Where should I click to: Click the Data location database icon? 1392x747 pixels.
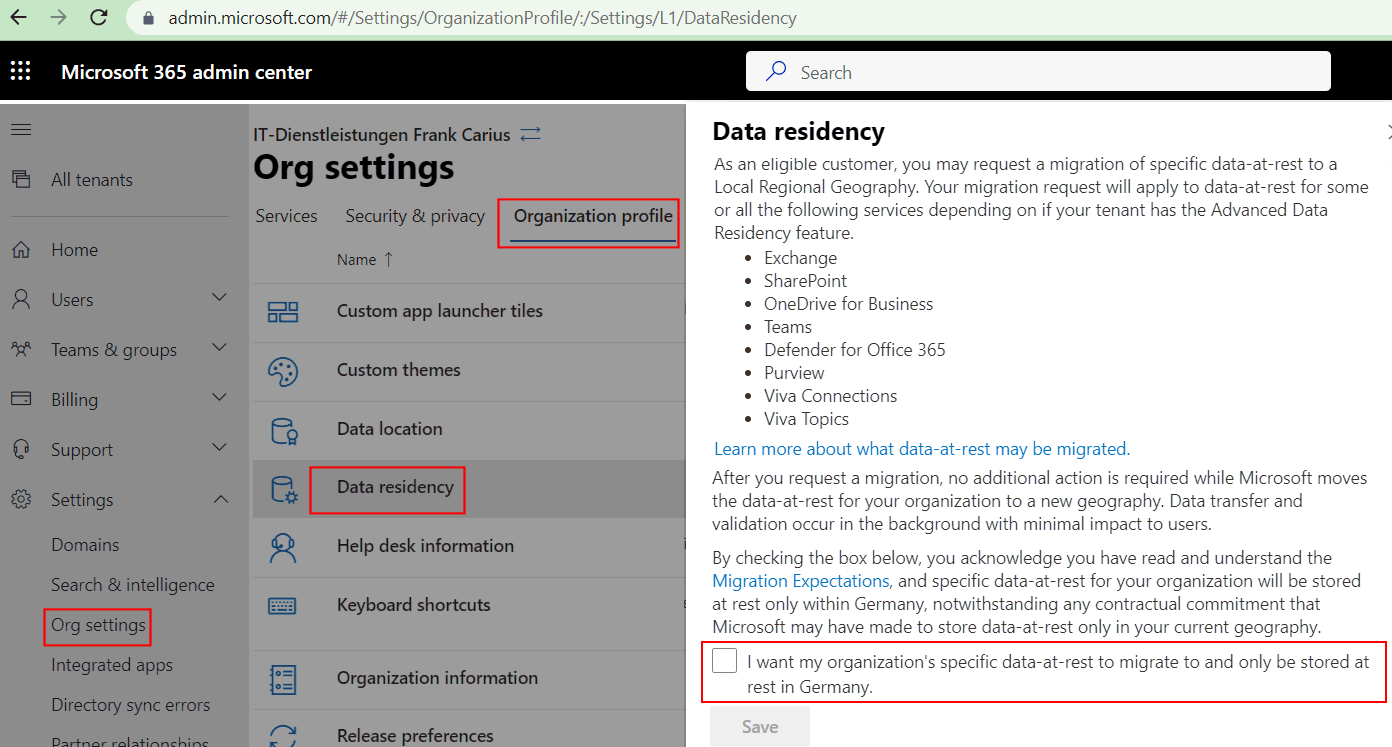click(x=285, y=430)
